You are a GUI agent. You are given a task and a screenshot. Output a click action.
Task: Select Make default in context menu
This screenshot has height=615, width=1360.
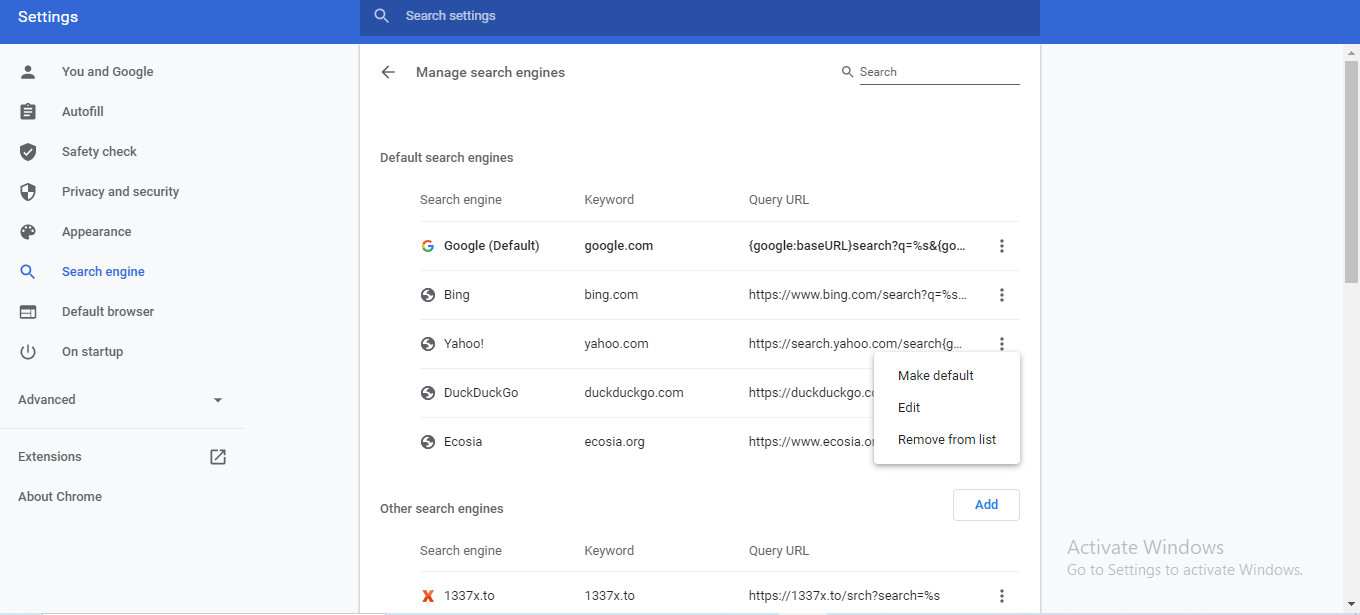tap(947, 376)
